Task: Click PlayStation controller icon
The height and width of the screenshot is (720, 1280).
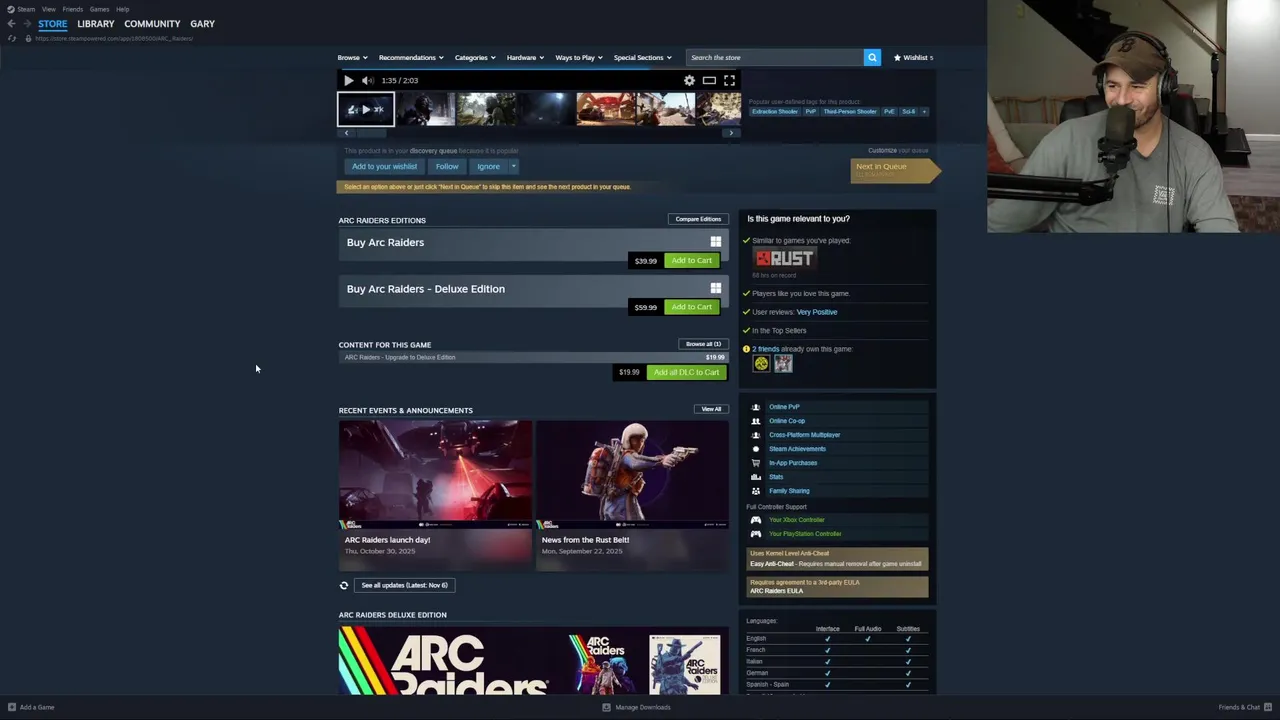Action: (755, 534)
